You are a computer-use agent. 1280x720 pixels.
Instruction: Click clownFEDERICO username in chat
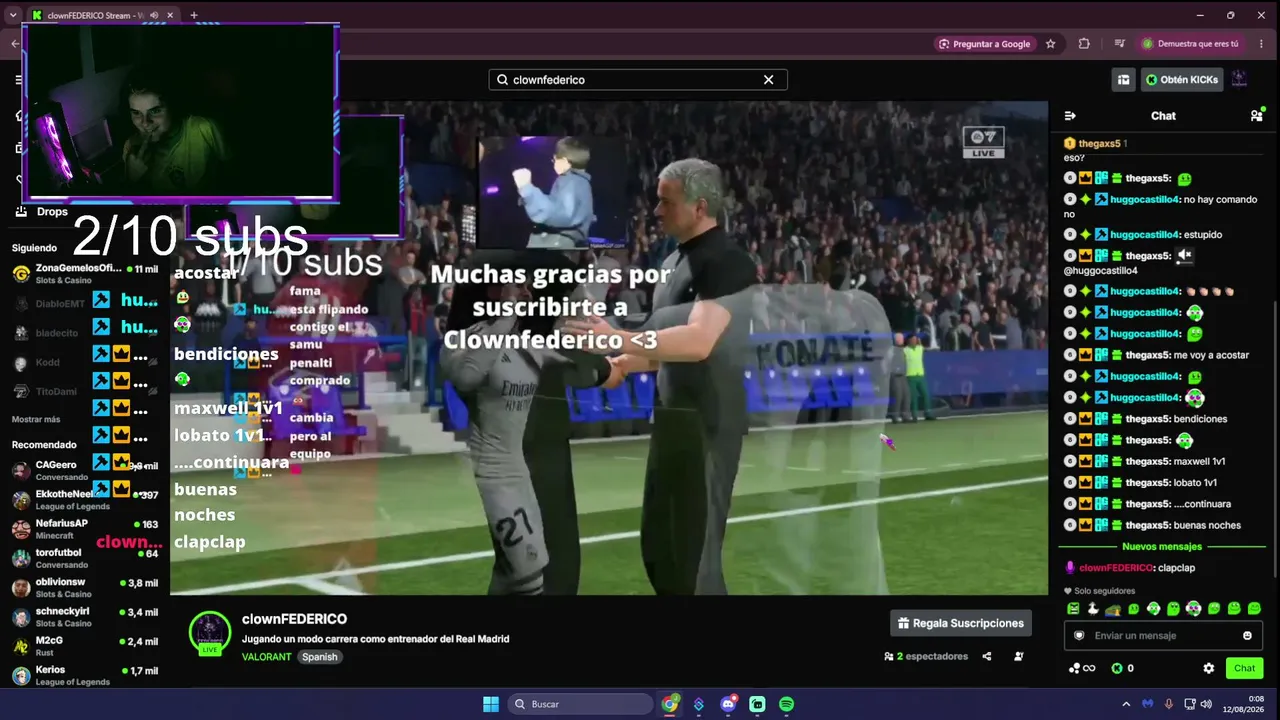1116,568
